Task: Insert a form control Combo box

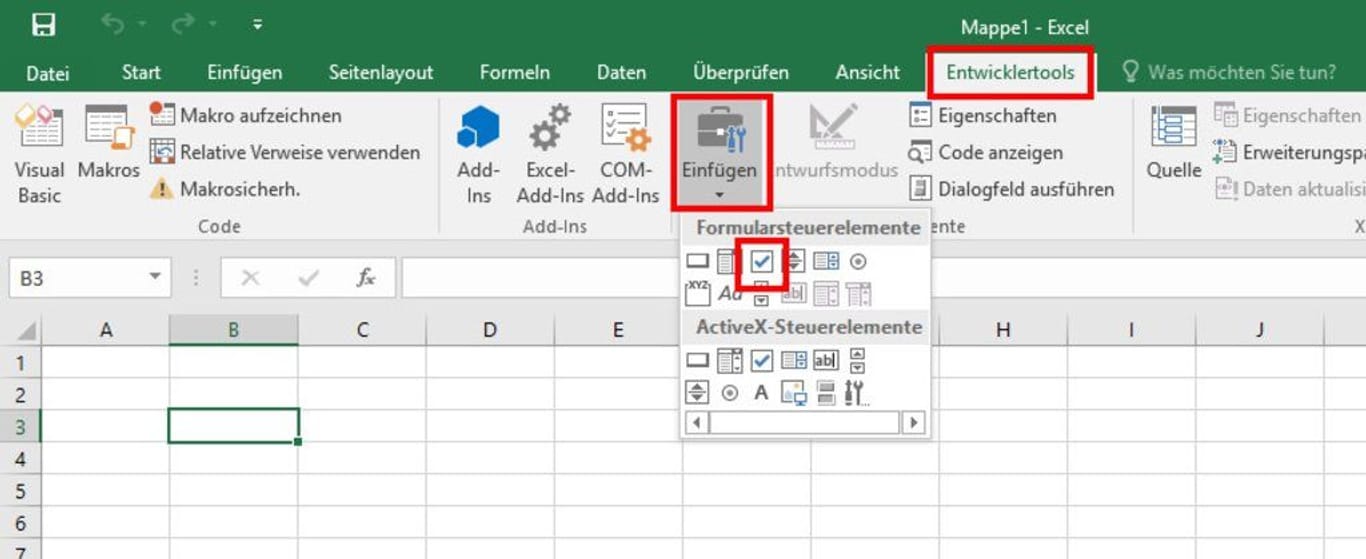Action: 727,261
